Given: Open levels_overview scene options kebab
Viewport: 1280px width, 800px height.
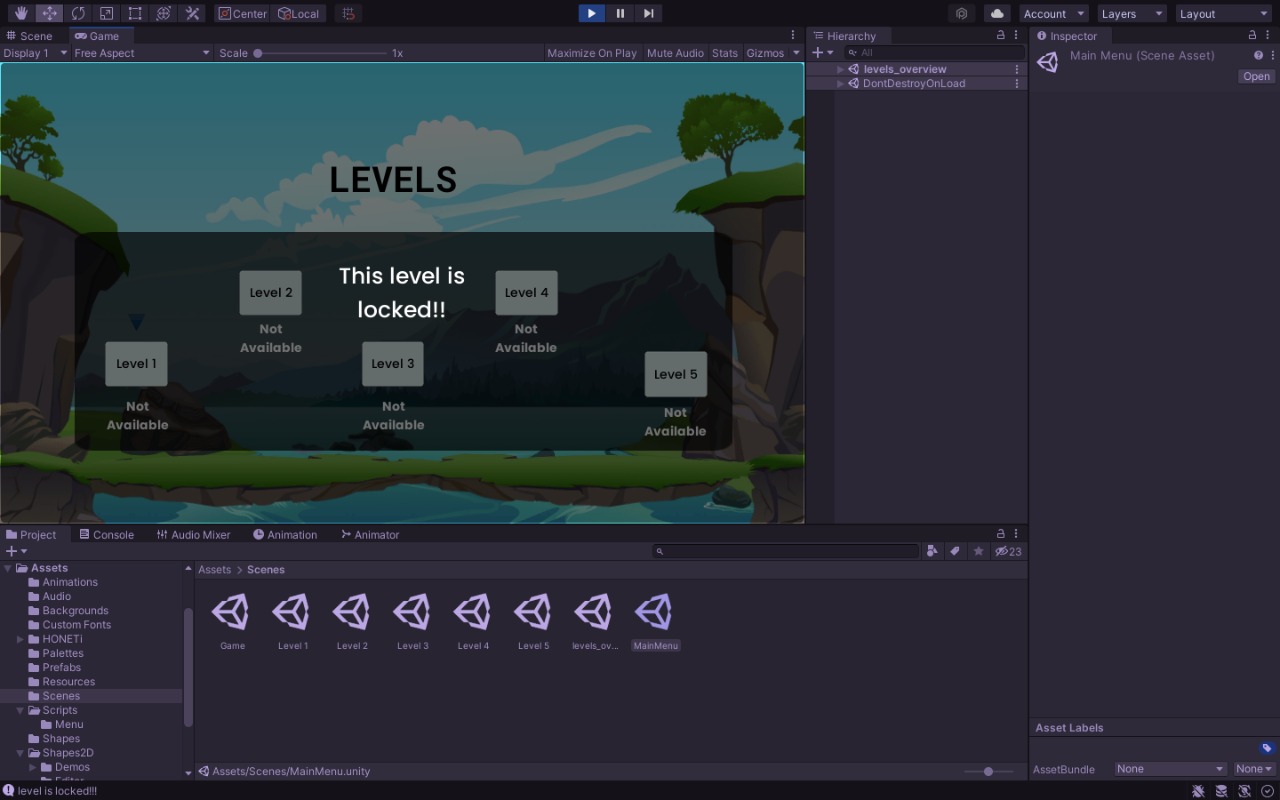Looking at the screenshot, I should click(1017, 69).
